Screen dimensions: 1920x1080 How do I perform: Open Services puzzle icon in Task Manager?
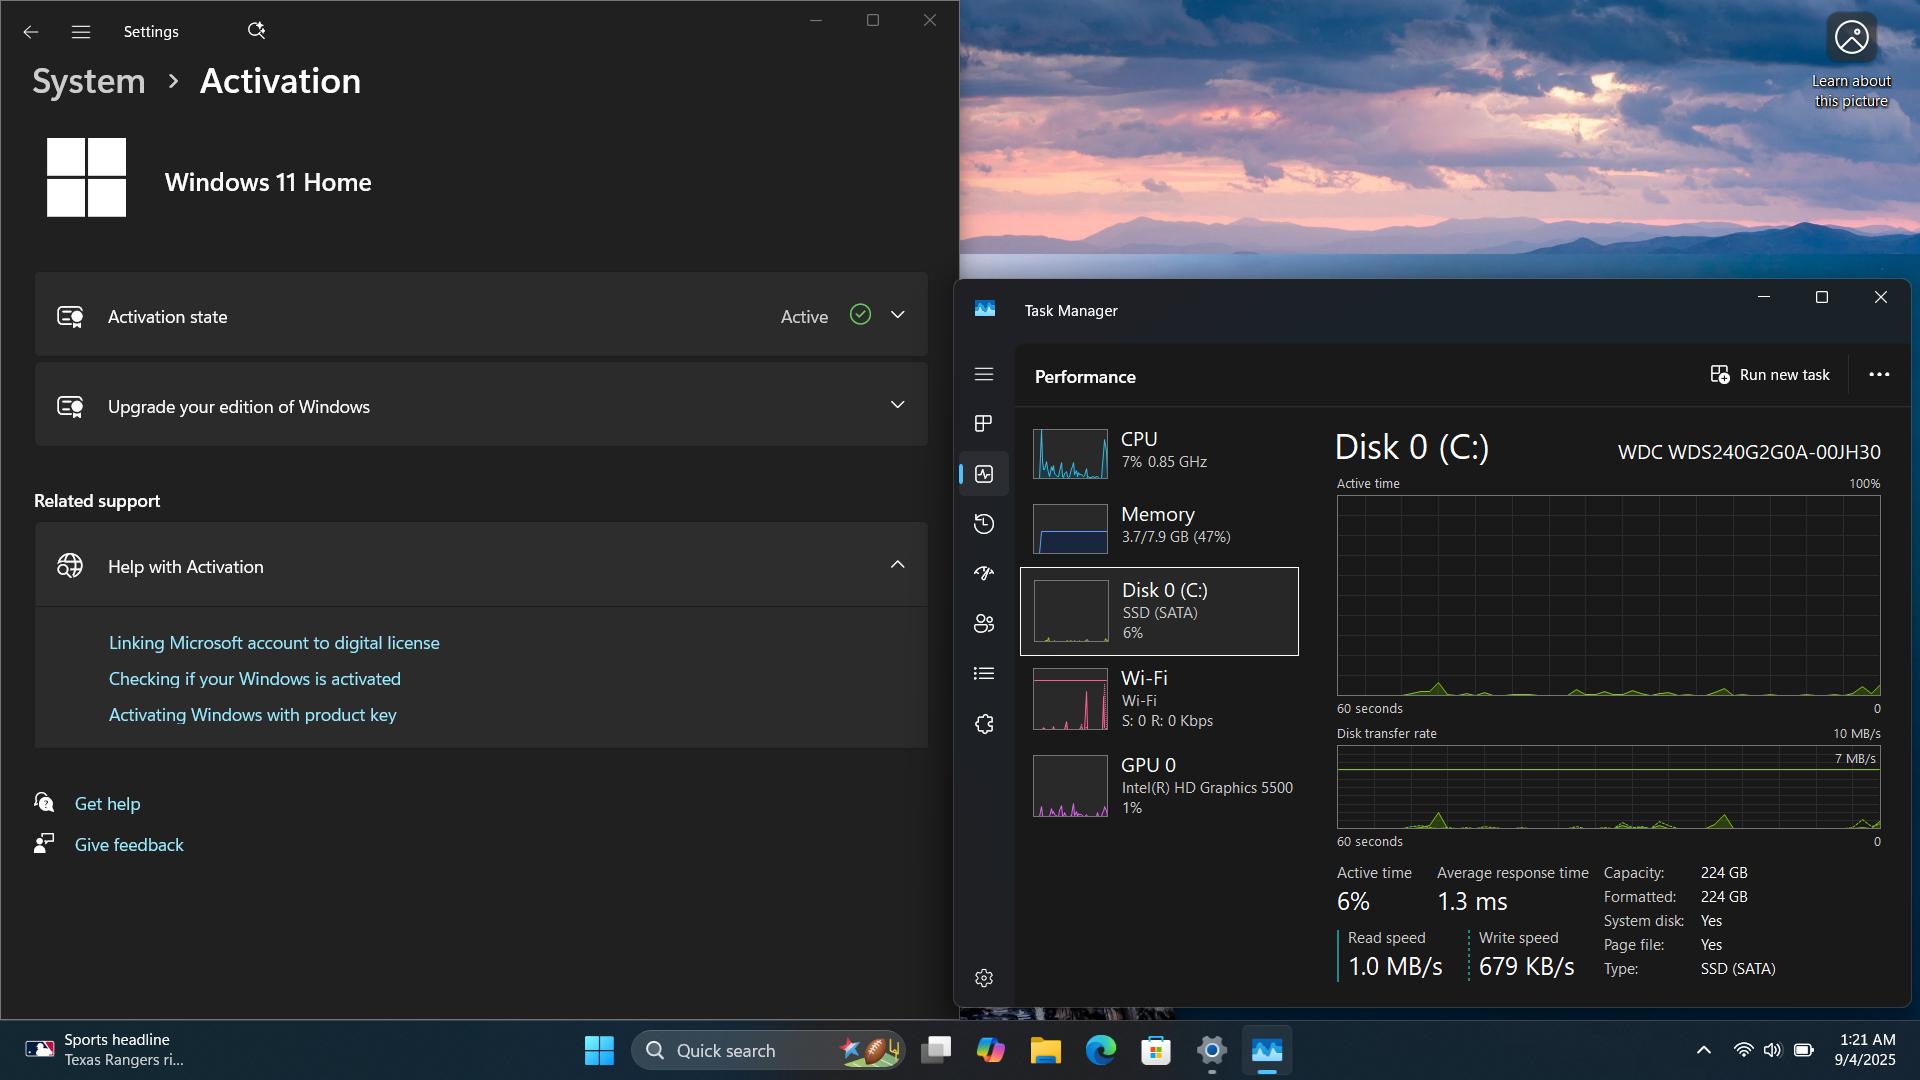[x=984, y=724]
